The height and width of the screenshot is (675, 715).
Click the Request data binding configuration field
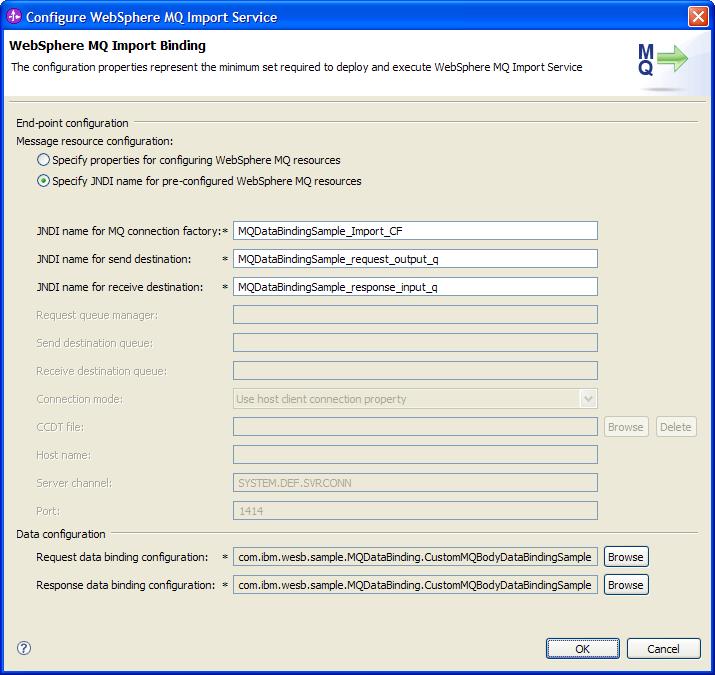point(415,557)
